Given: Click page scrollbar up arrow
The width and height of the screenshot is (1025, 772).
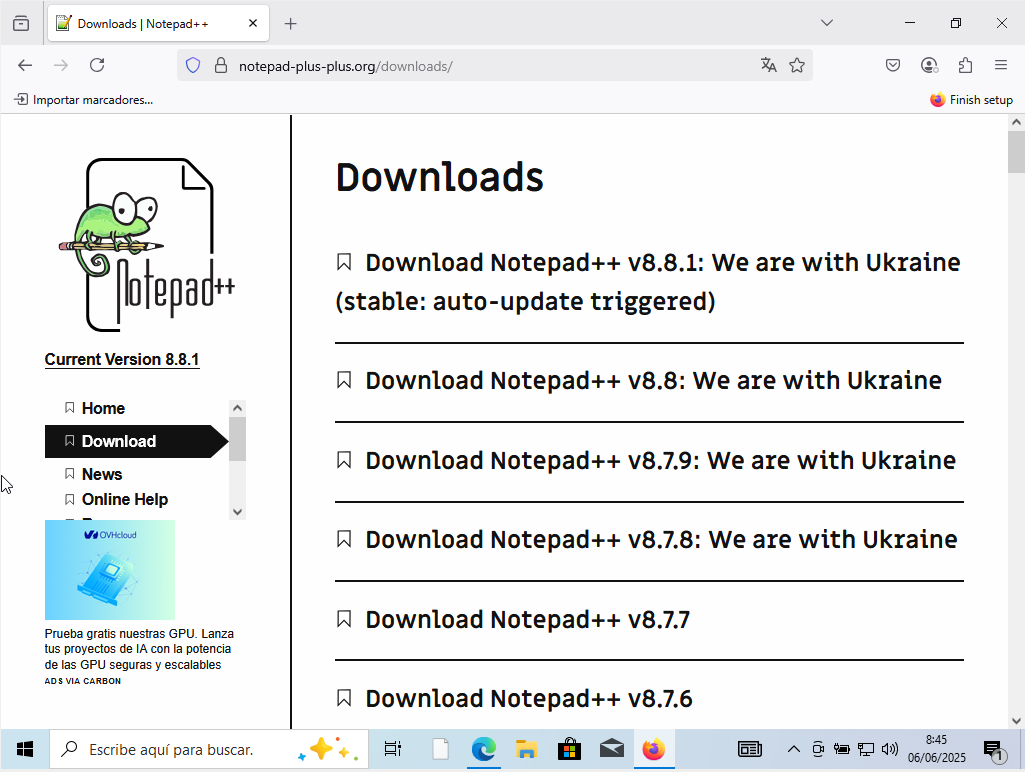Looking at the screenshot, I should [1016, 122].
